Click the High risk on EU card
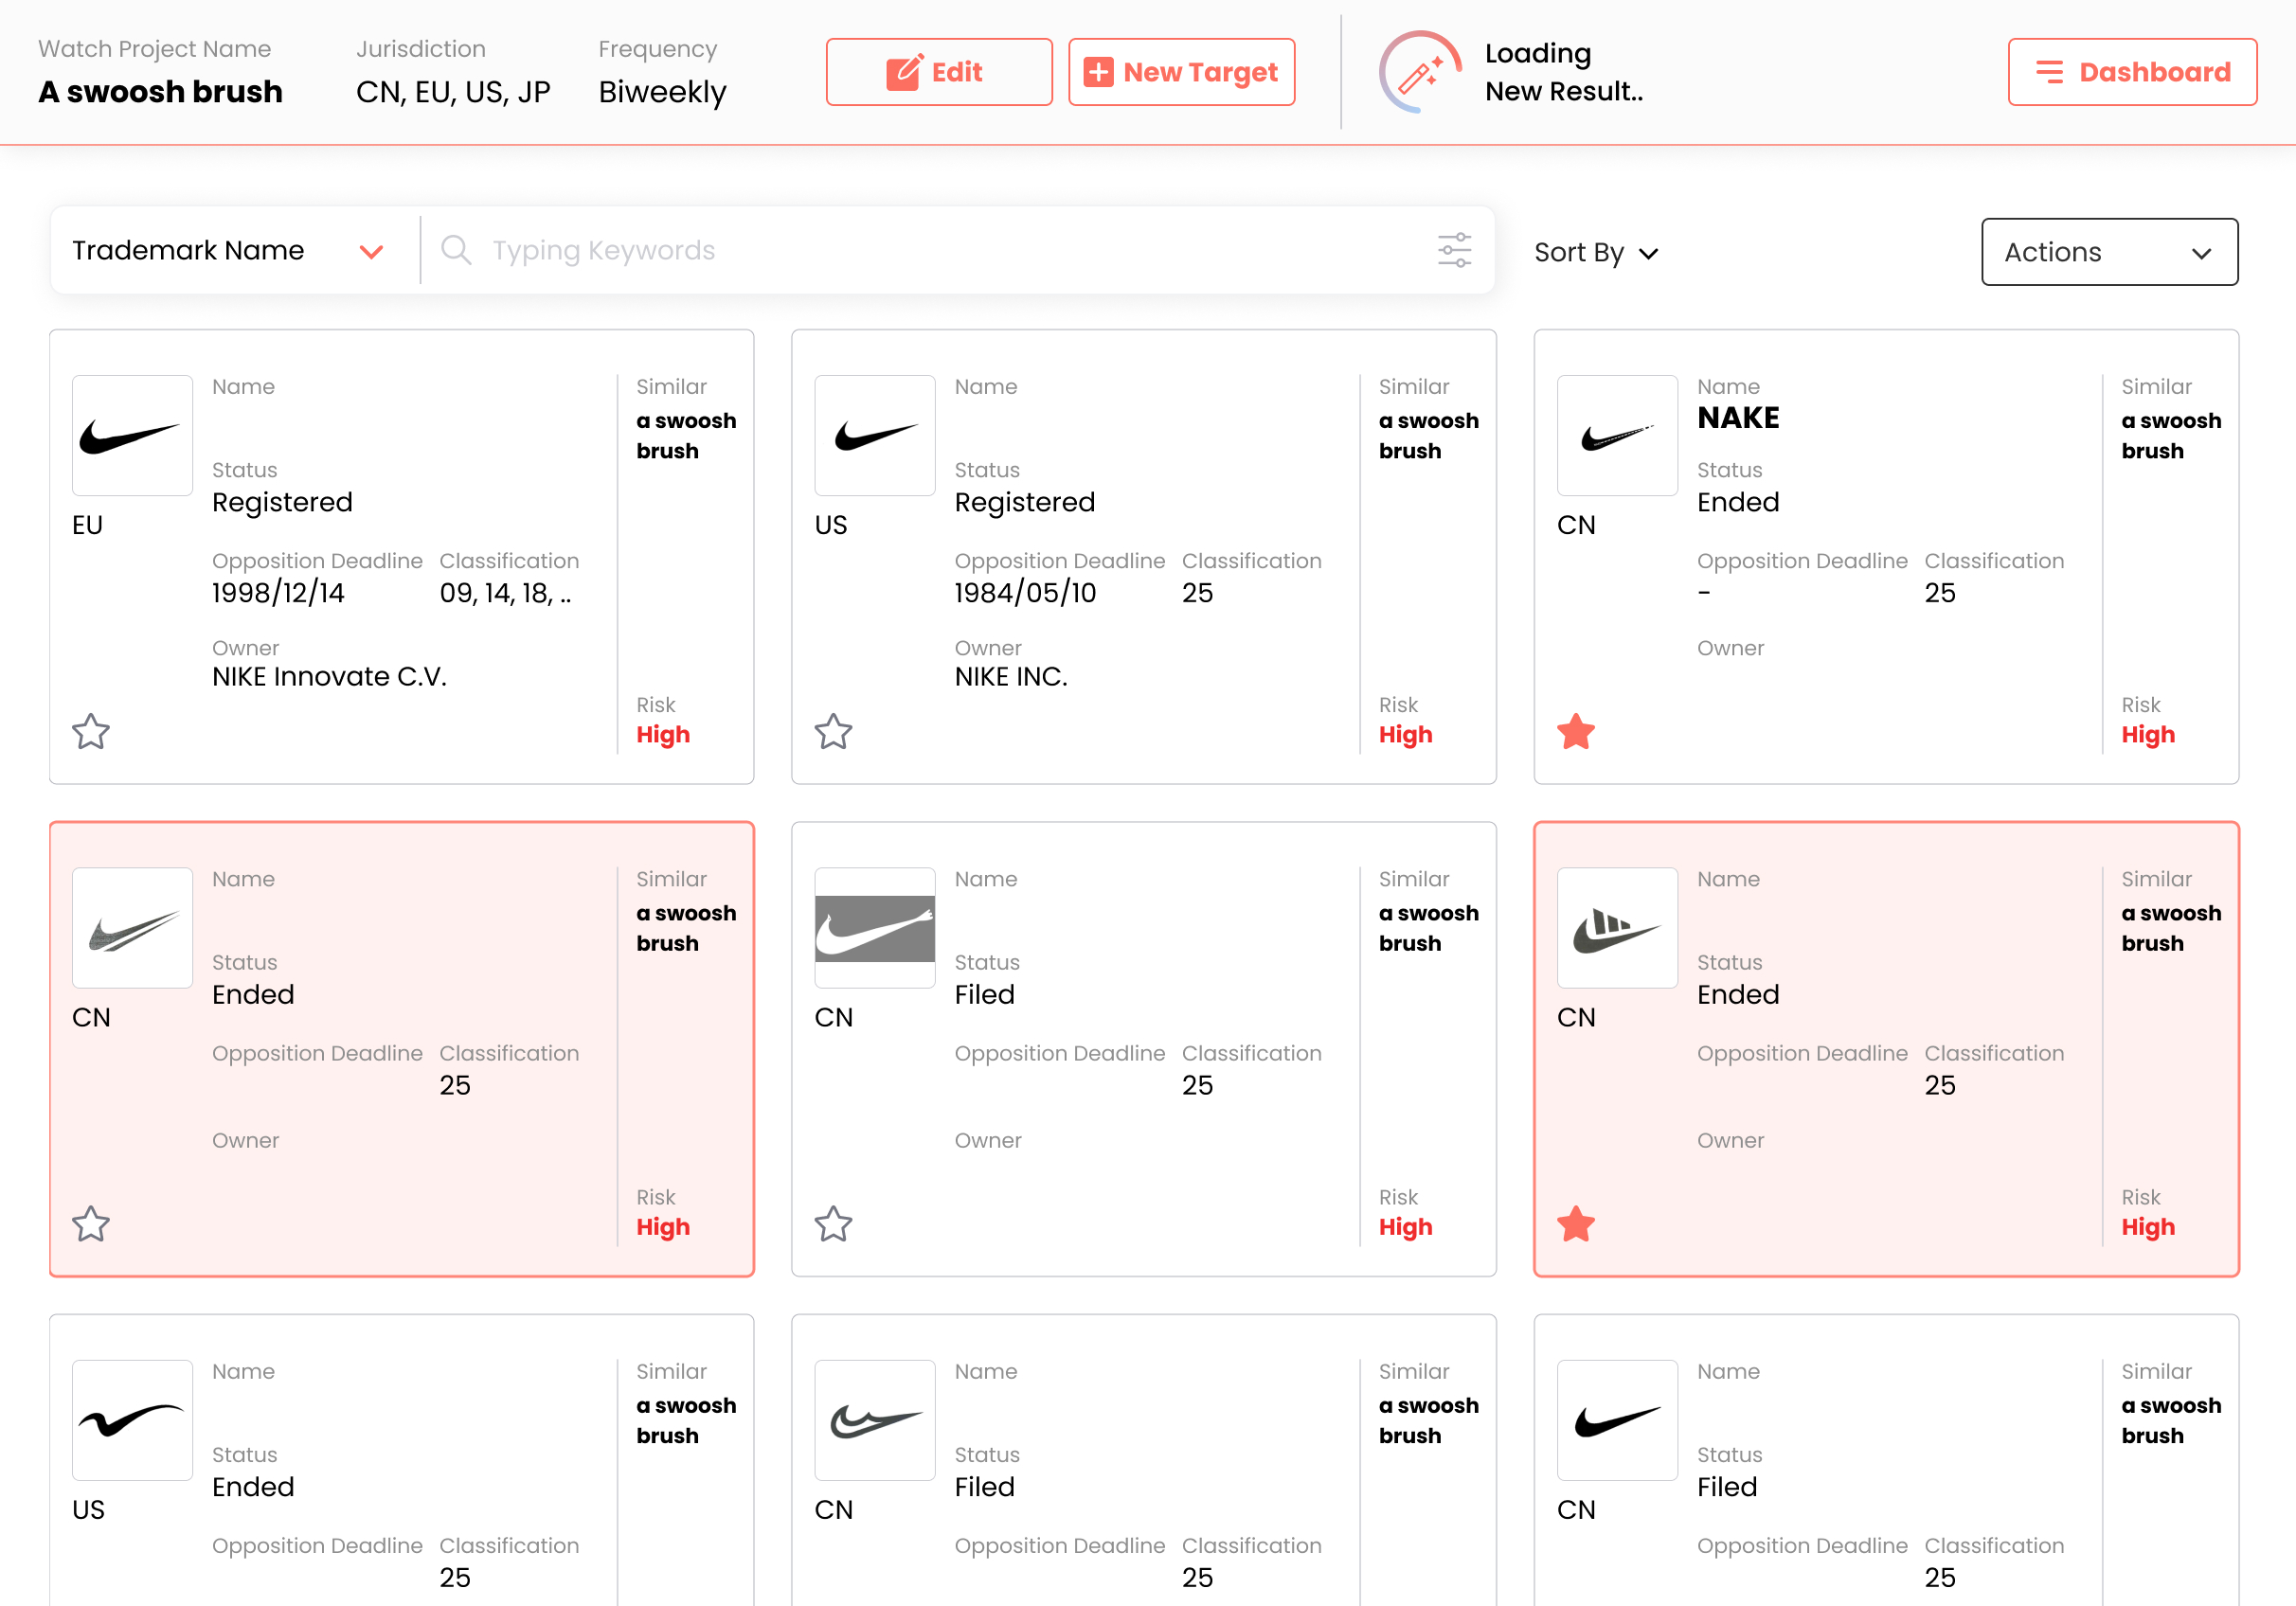This screenshot has width=2296, height=1606. click(x=663, y=734)
